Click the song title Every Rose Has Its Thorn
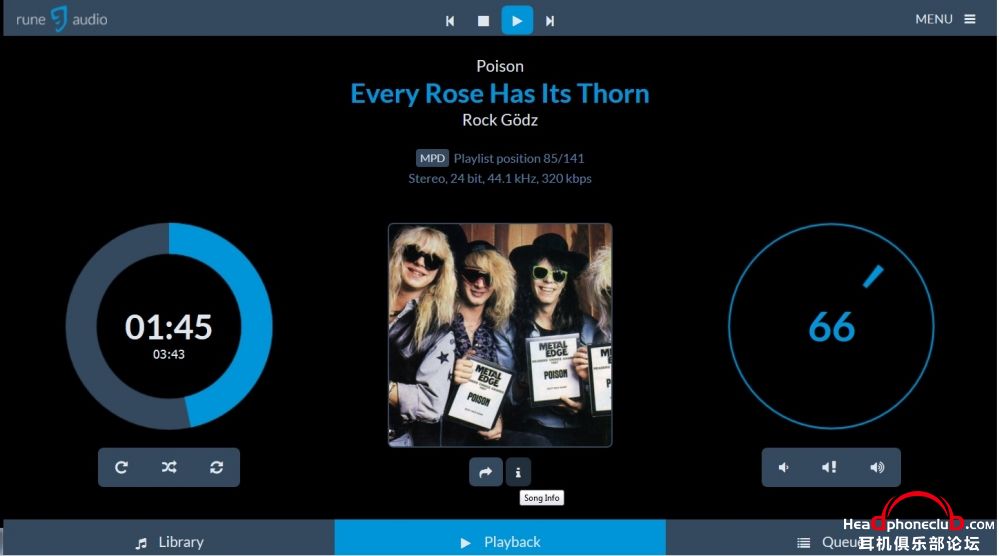Image resolution: width=999 pixels, height=556 pixels. 500,94
